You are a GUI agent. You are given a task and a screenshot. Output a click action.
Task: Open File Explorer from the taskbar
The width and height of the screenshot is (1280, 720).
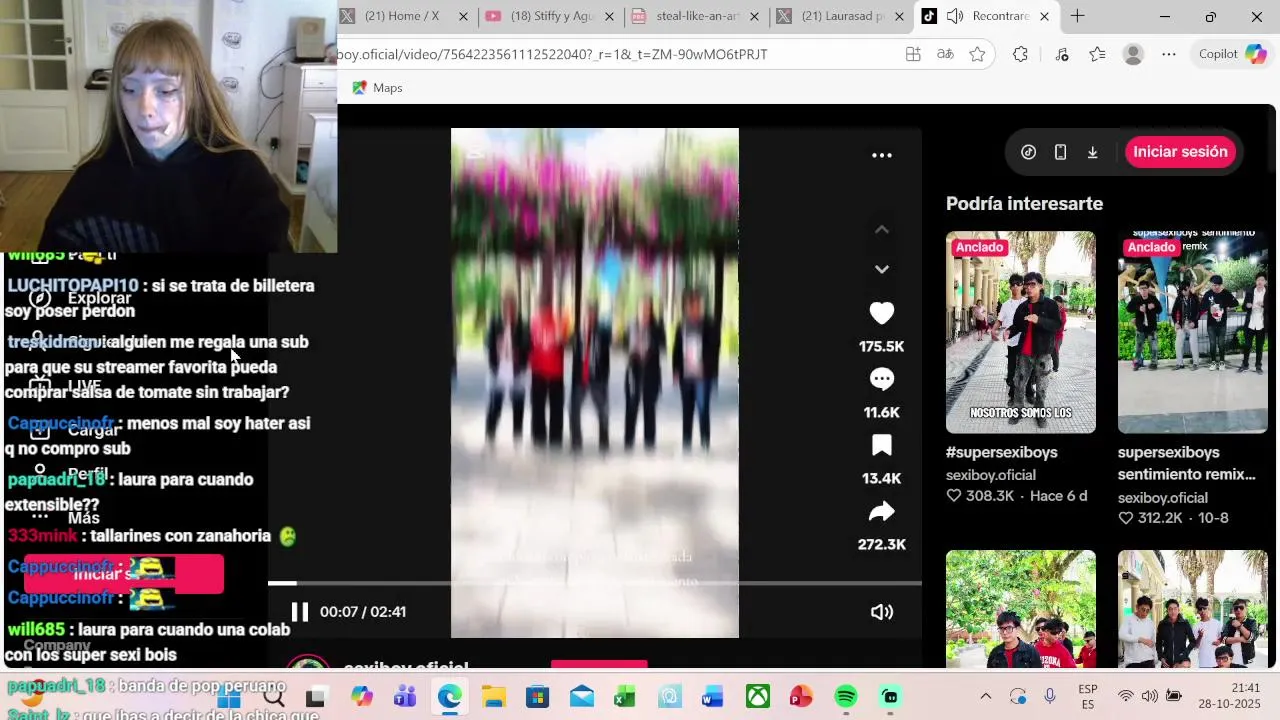tap(494, 696)
